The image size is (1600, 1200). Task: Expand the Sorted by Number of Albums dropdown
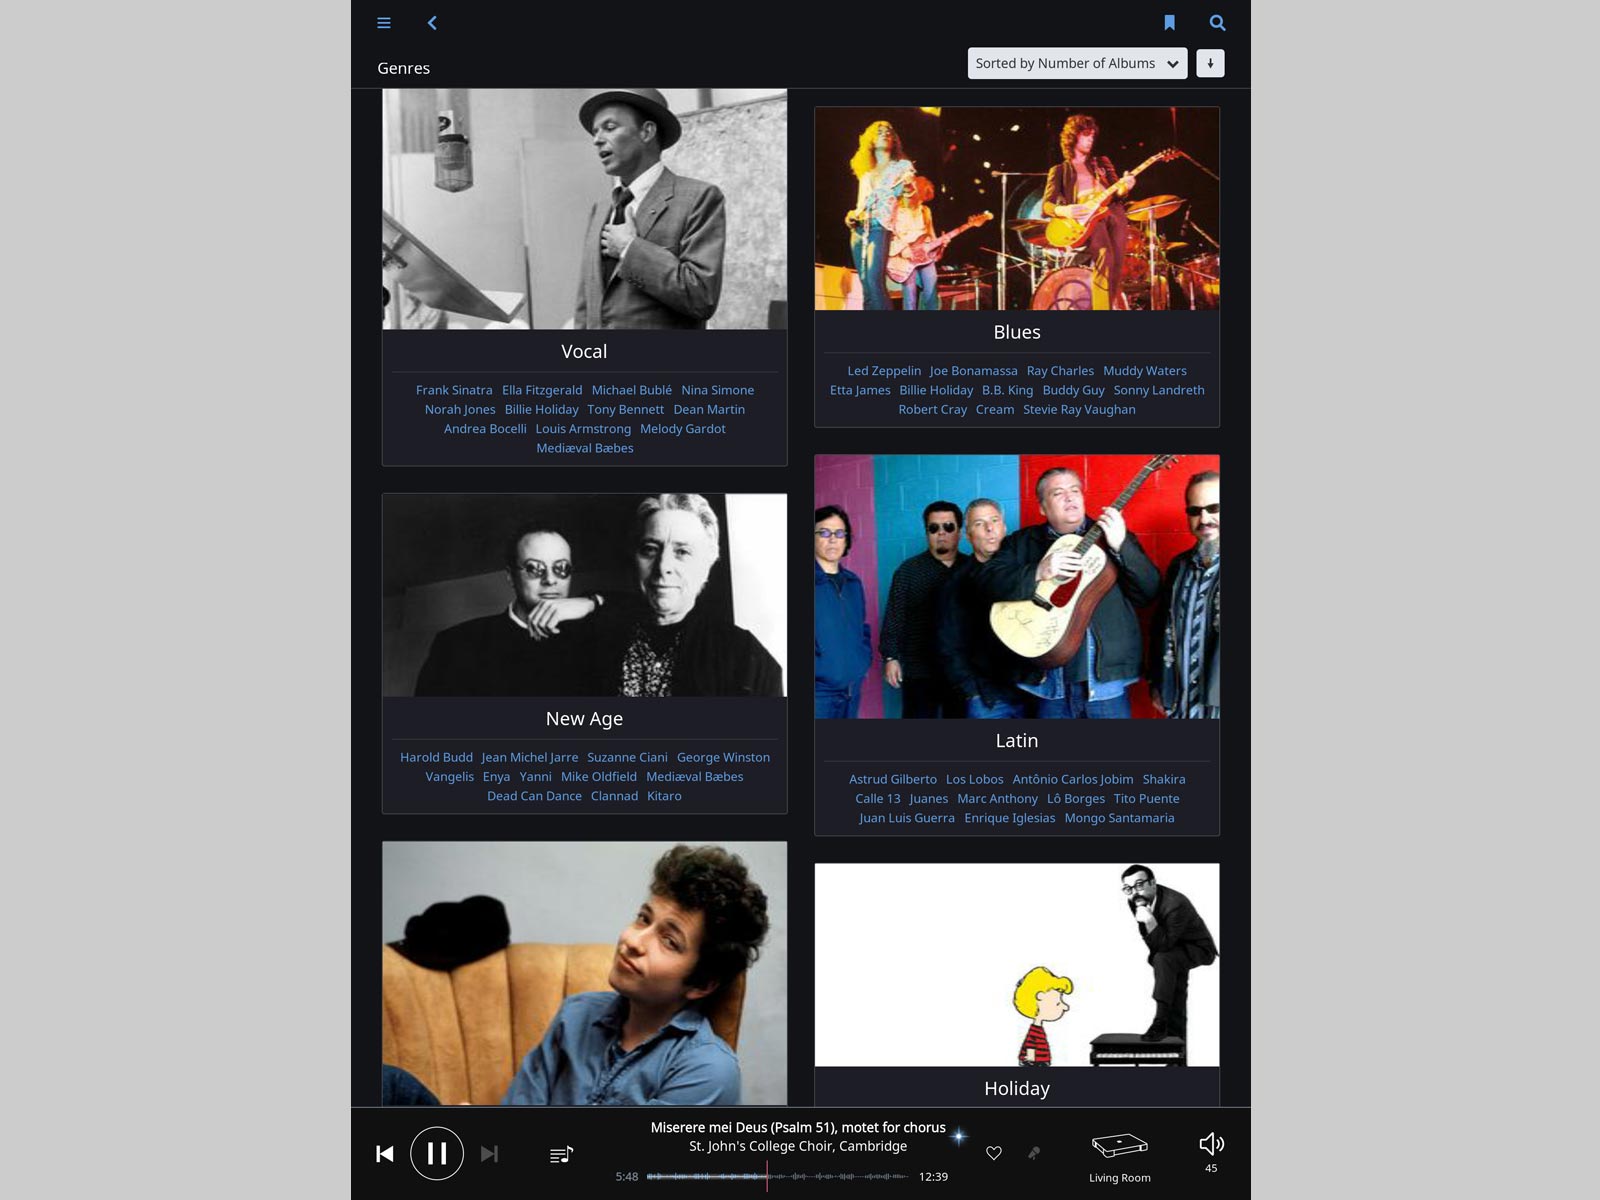(x=1077, y=63)
